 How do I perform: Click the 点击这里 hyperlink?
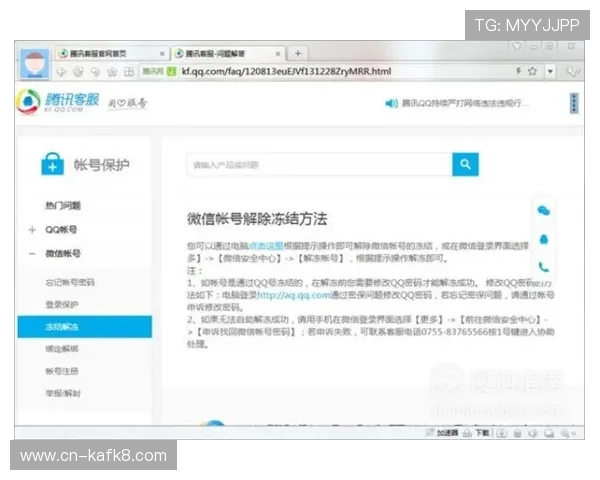click(266, 246)
